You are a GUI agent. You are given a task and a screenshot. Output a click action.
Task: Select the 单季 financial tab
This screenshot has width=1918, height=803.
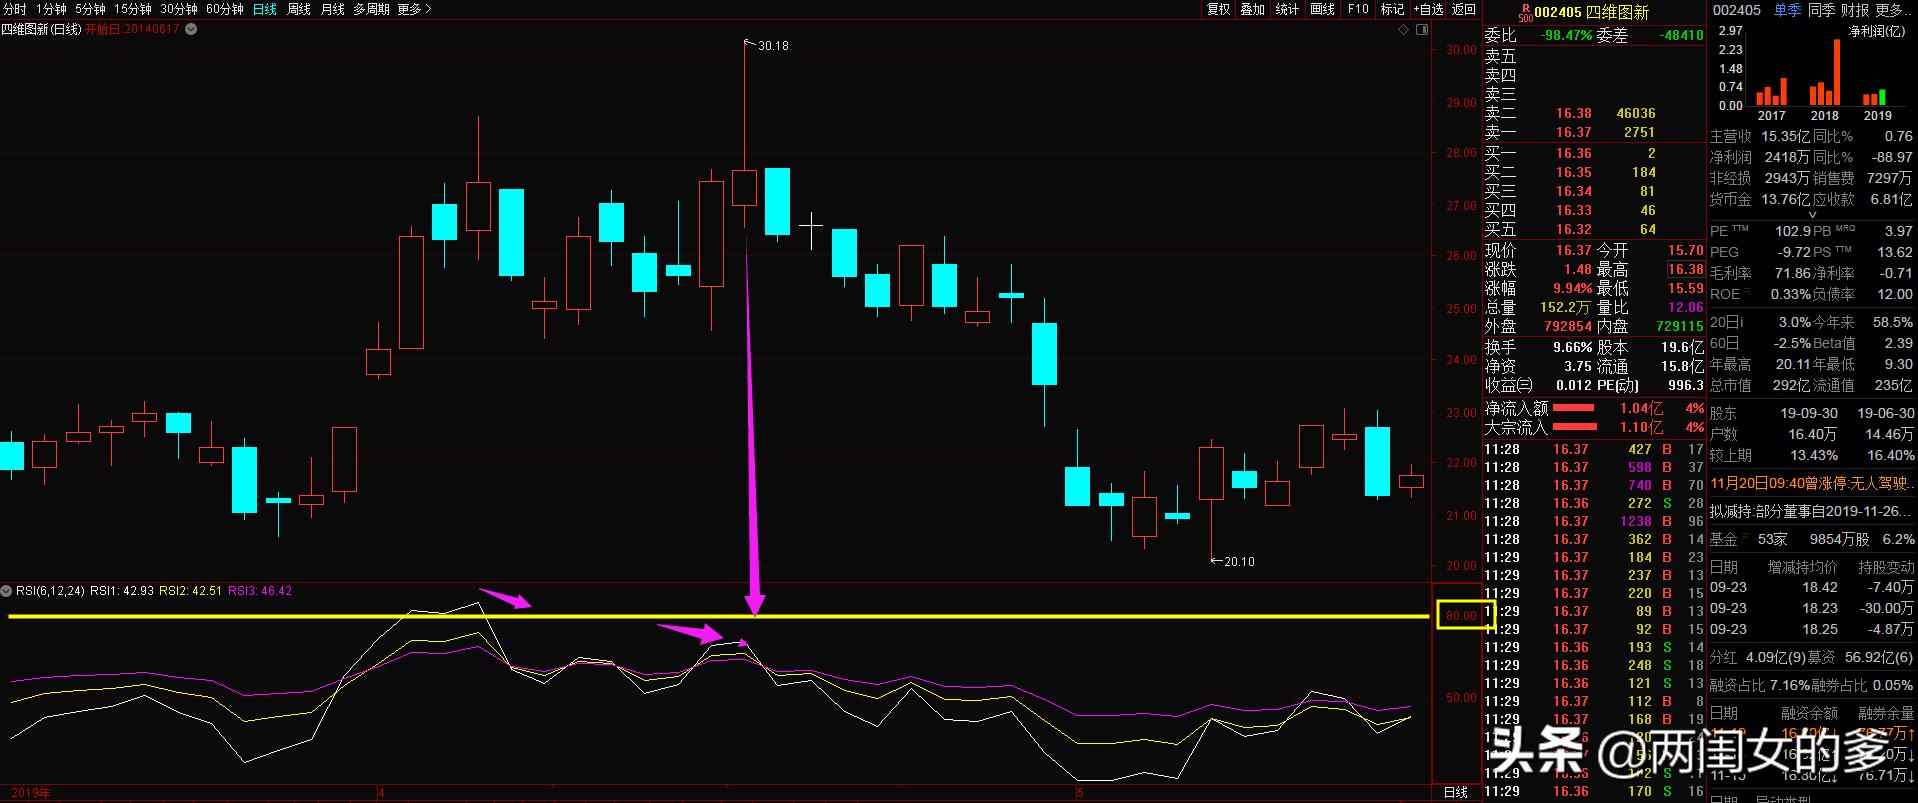click(x=1787, y=10)
